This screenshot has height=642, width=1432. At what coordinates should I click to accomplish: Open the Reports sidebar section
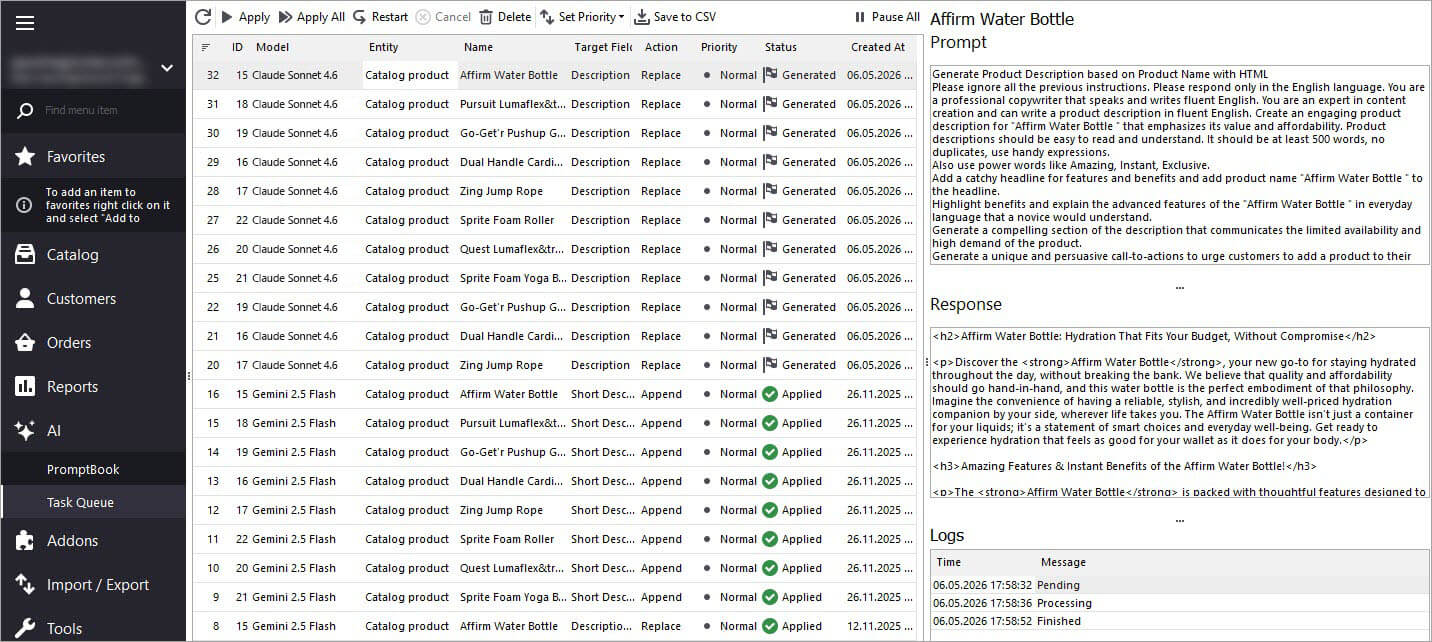[x=93, y=386]
